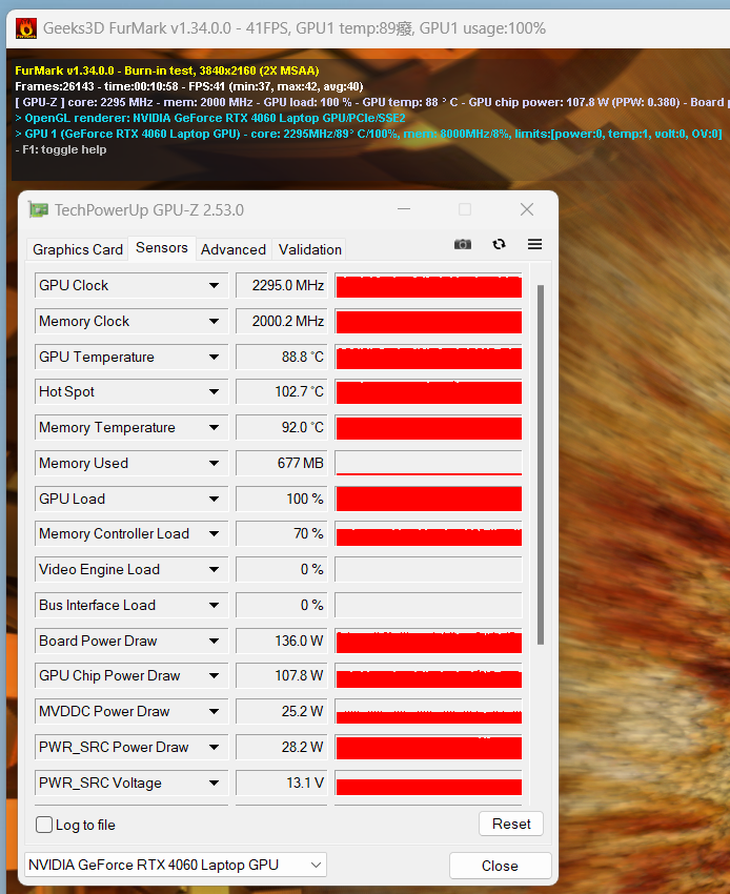The height and width of the screenshot is (894, 730).
Task: Click the Memory Controller Load graph
Action: [x=428, y=534]
